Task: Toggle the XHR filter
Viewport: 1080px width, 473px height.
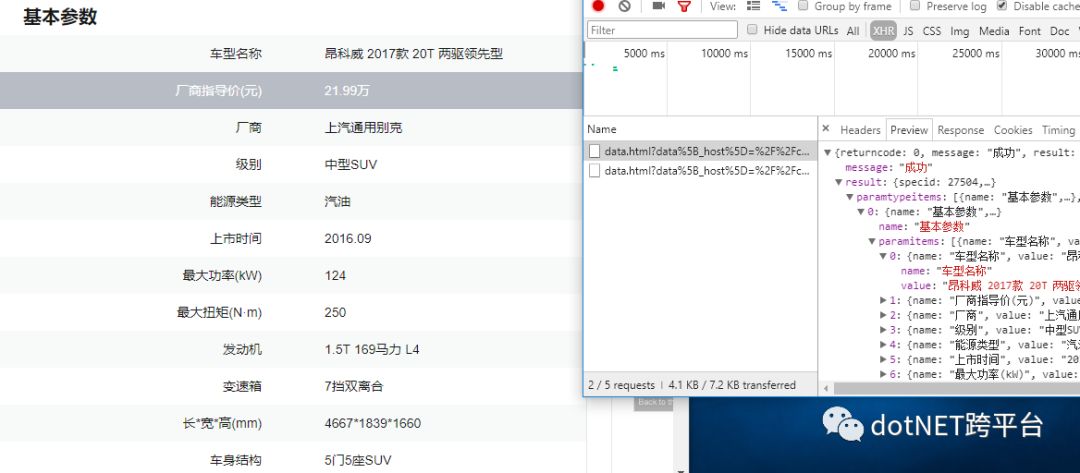Action: point(883,30)
